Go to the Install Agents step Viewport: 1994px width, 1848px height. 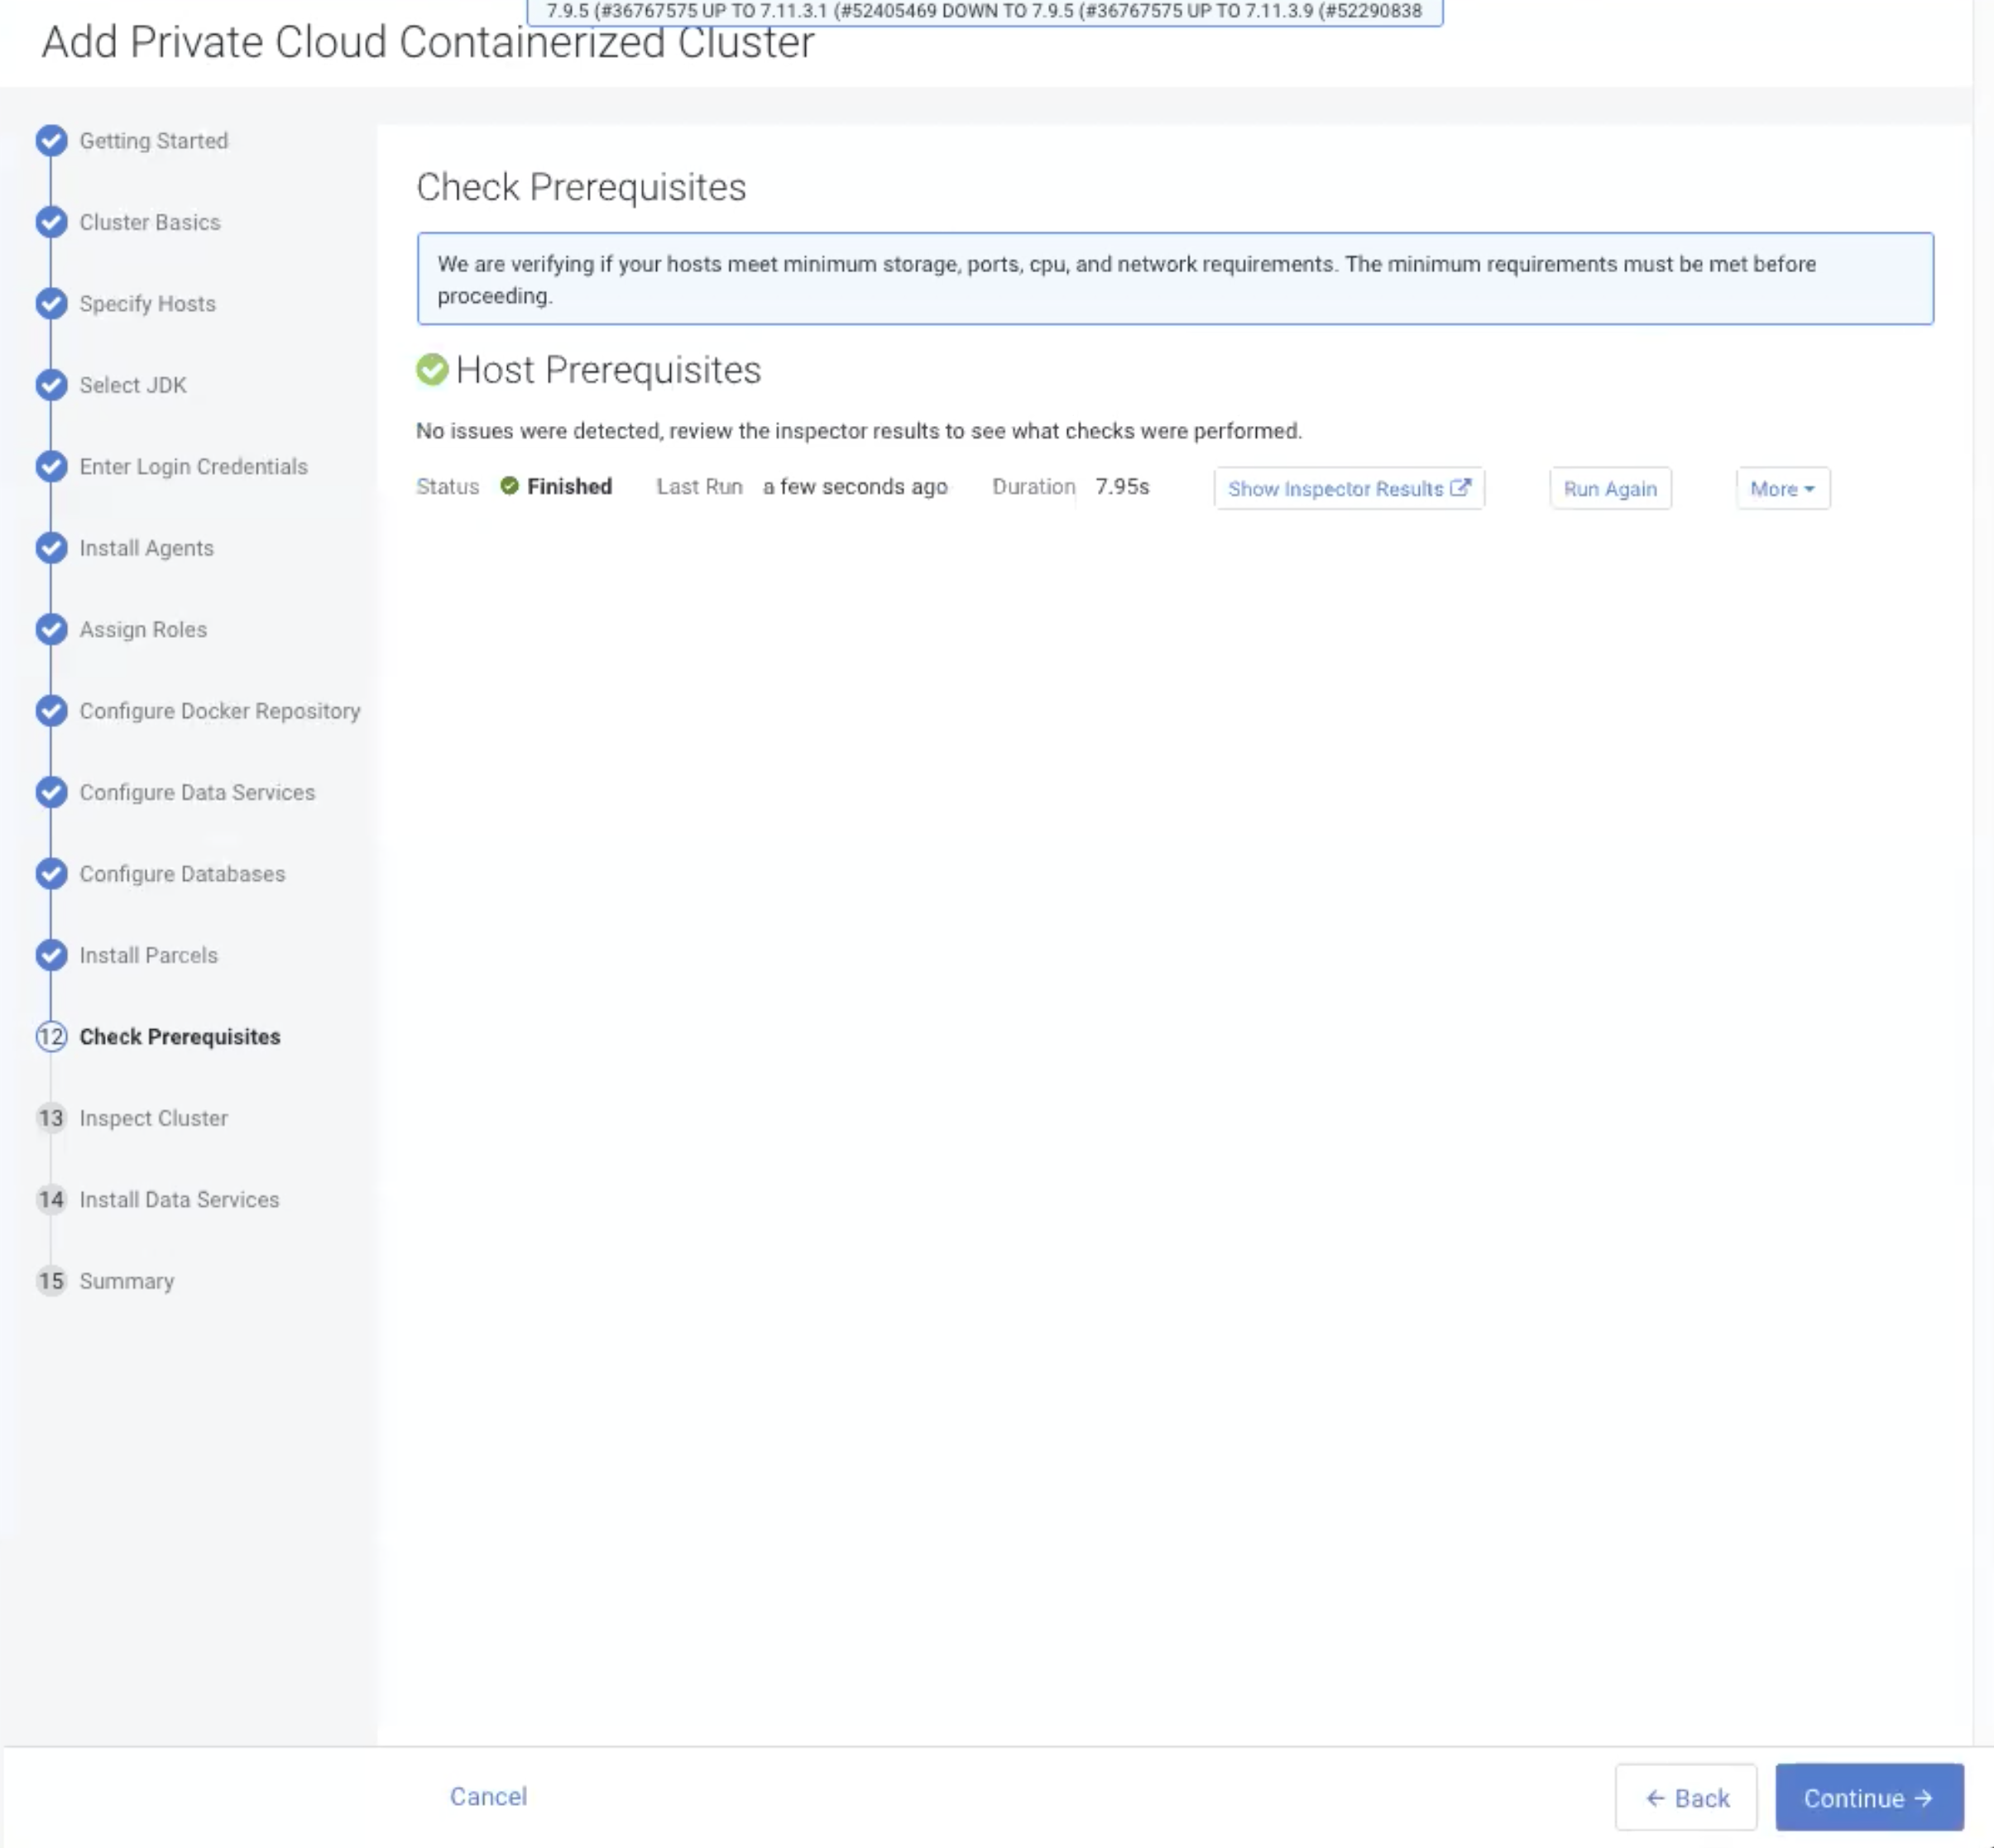click(147, 548)
